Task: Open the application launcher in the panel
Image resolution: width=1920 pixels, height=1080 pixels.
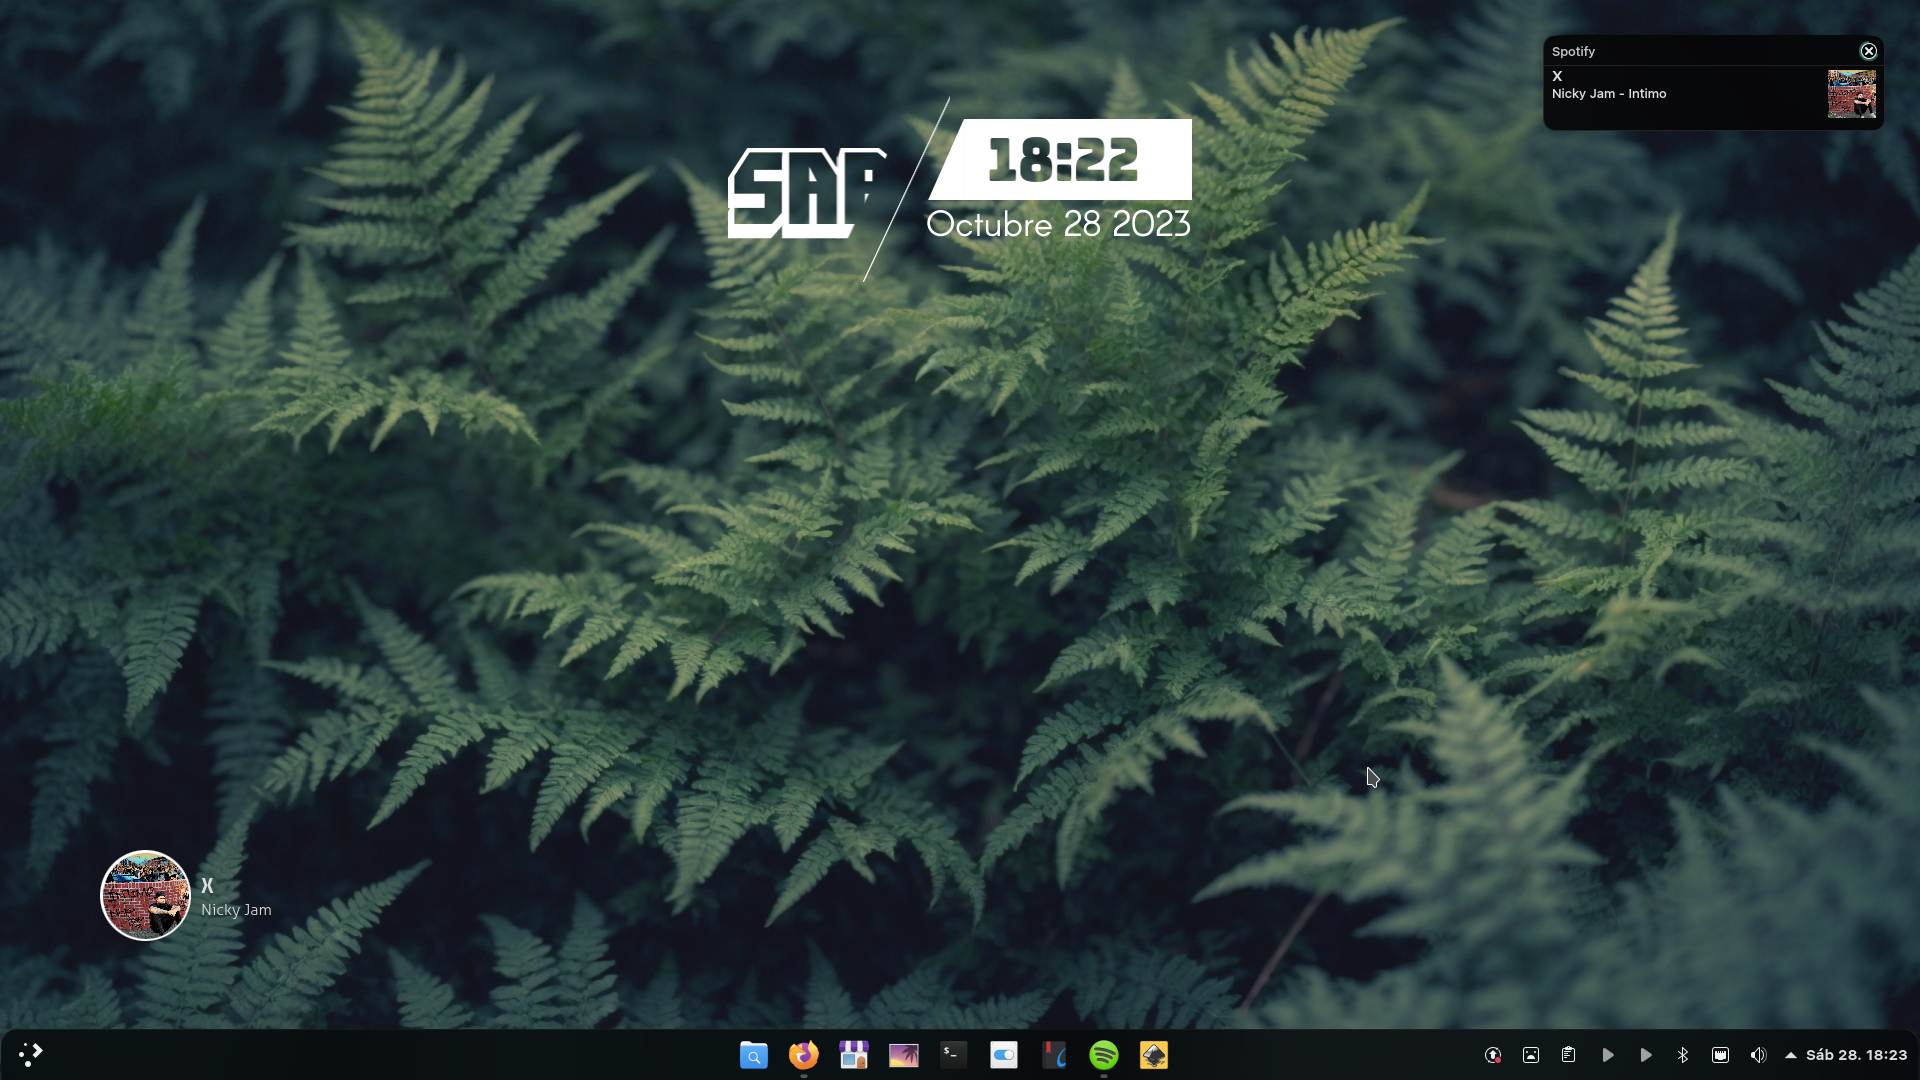Action: (30, 1054)
